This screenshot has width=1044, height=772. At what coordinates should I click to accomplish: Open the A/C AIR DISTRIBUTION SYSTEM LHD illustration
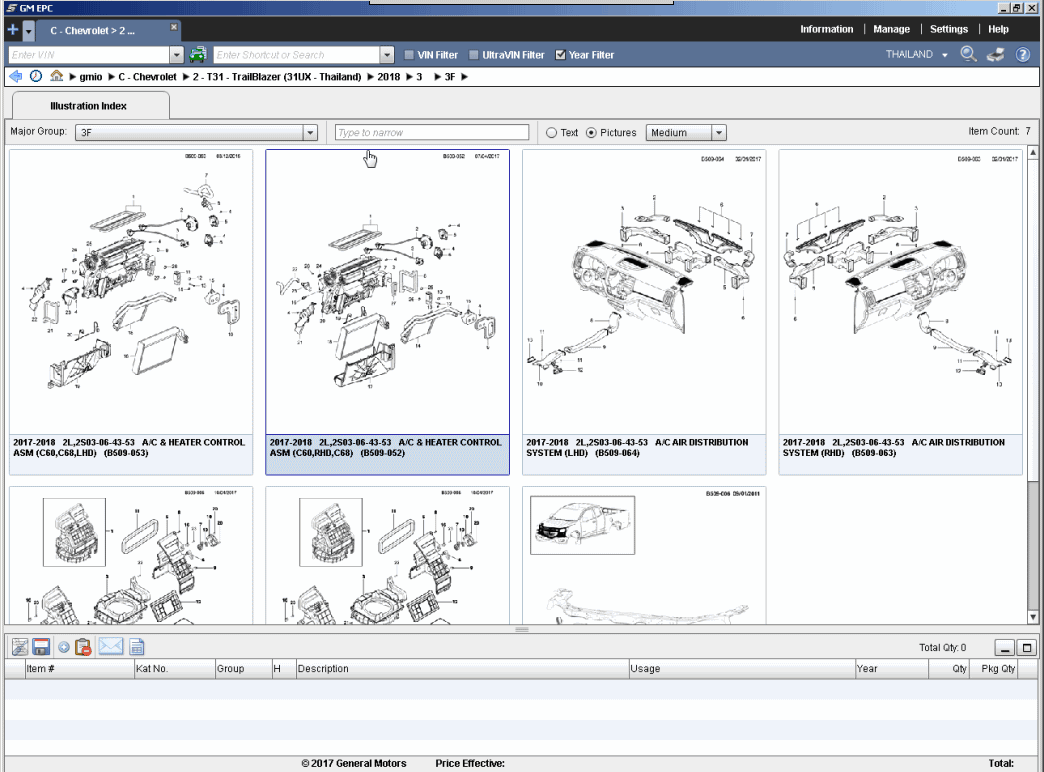[x=643, y=300]
